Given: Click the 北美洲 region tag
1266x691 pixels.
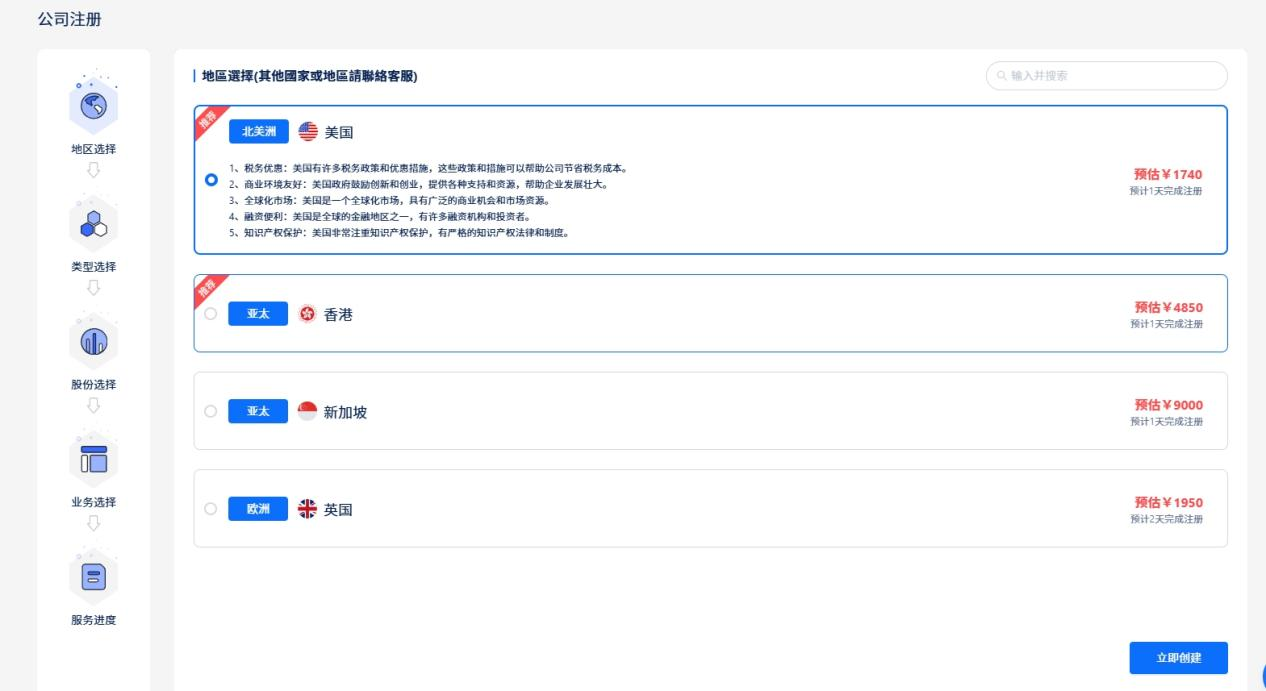Looking at the screenshot, I should pyautogui.click(x=258, y=132).
